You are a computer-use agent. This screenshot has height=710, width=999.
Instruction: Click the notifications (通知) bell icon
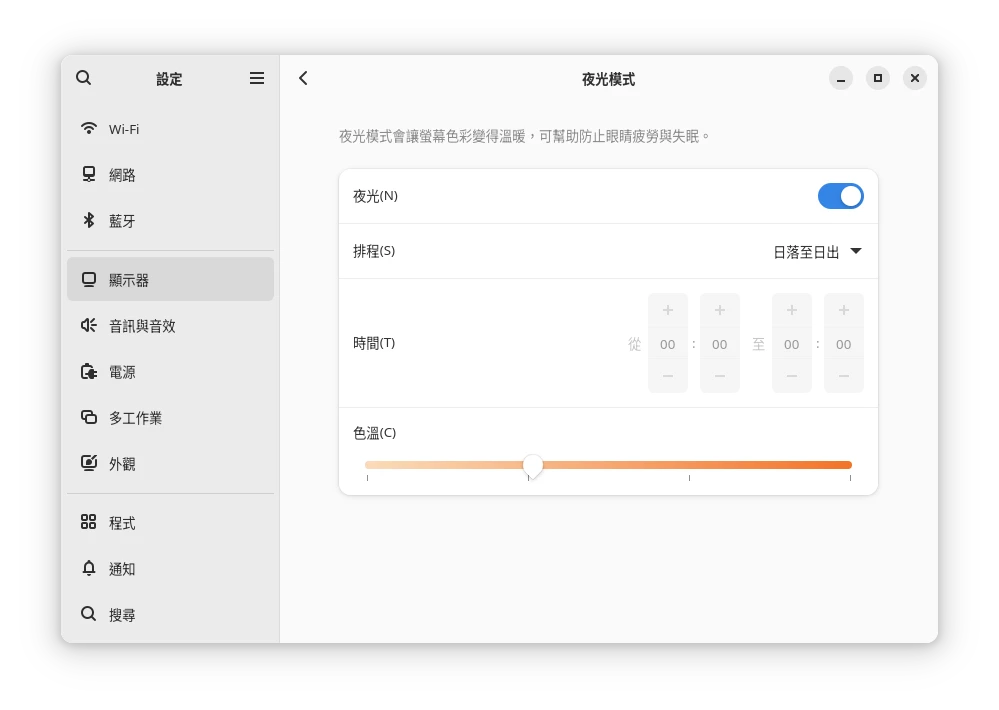point(89,569)
